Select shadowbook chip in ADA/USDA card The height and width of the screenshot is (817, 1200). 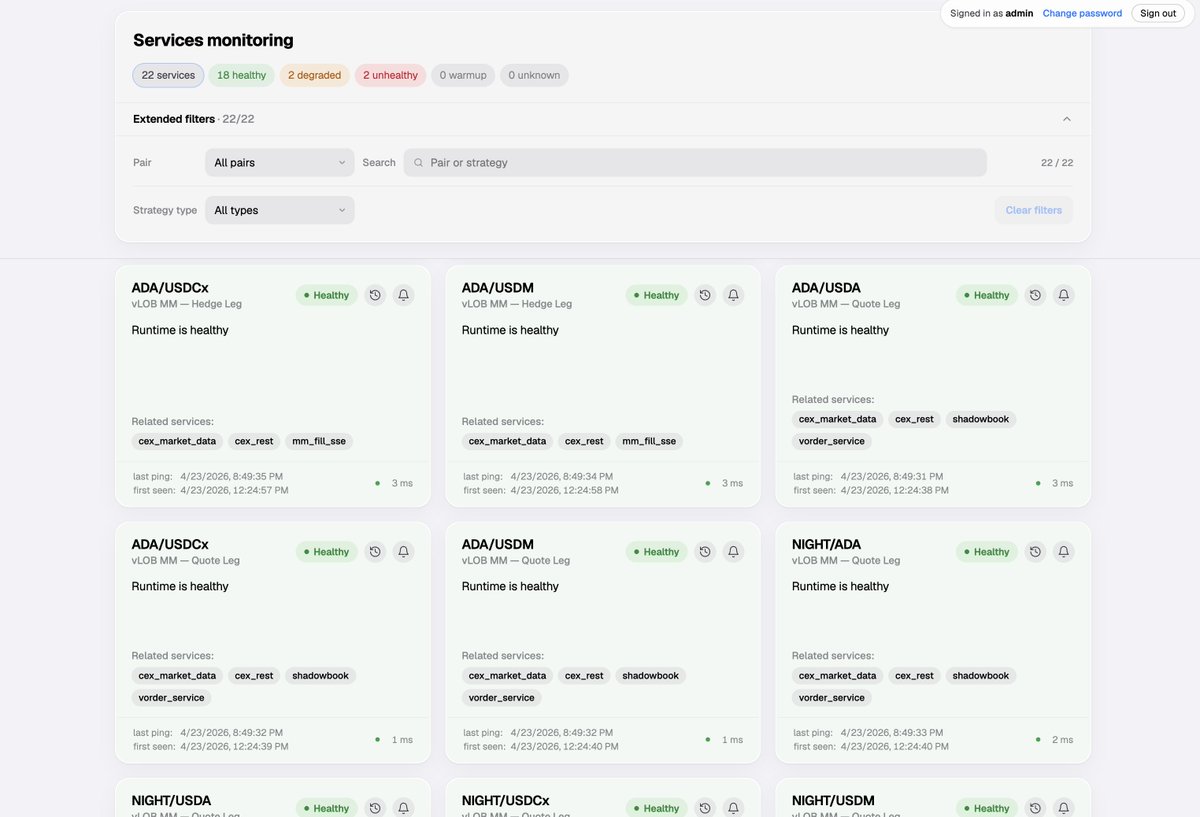(x=981, y=419)
